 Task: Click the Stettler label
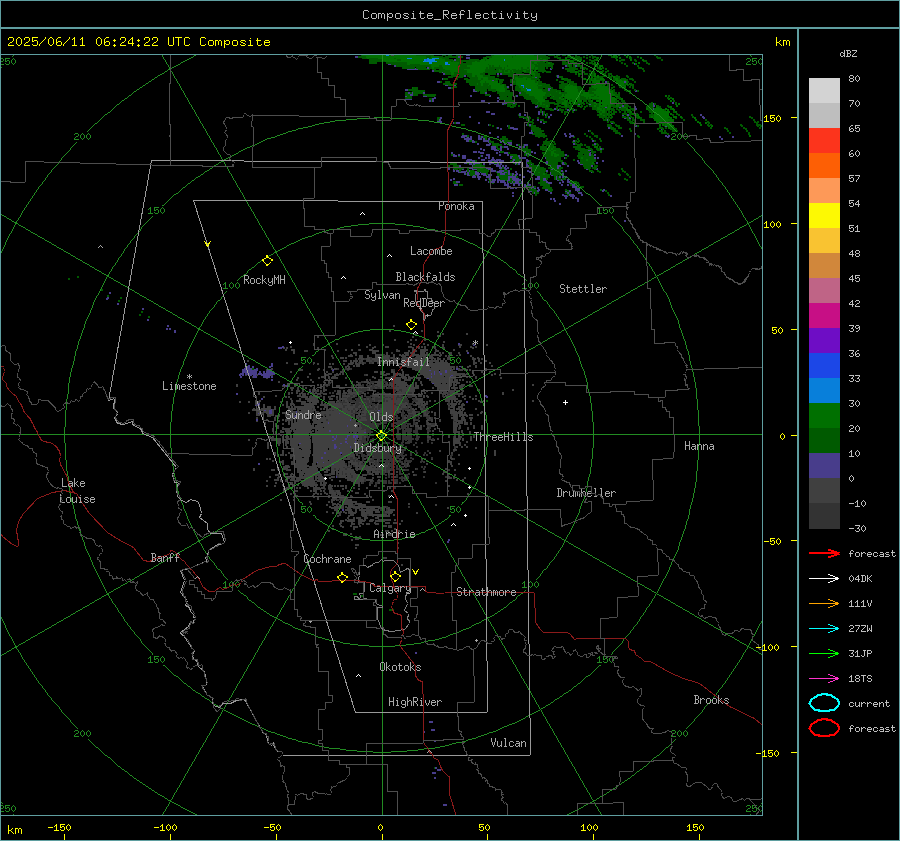(583, 289)
